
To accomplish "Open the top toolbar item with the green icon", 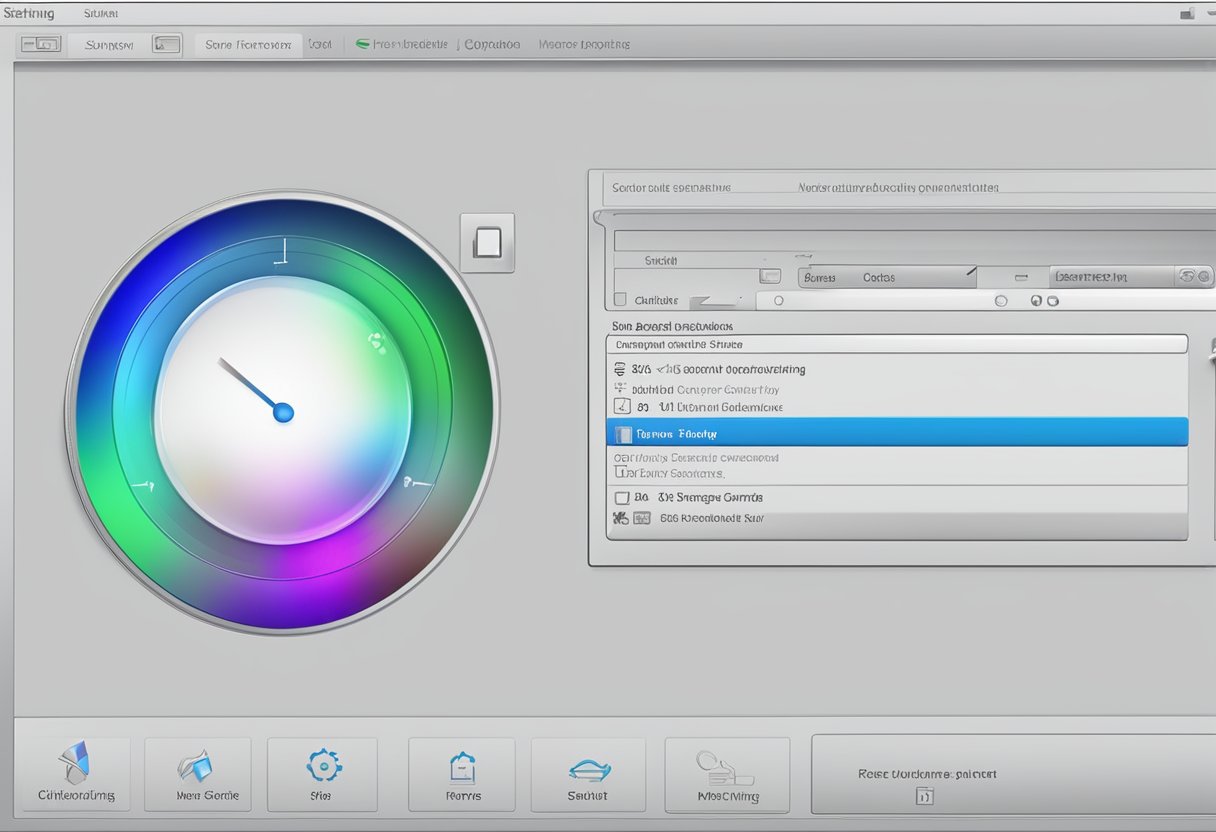I will click(x=402, y=45).
